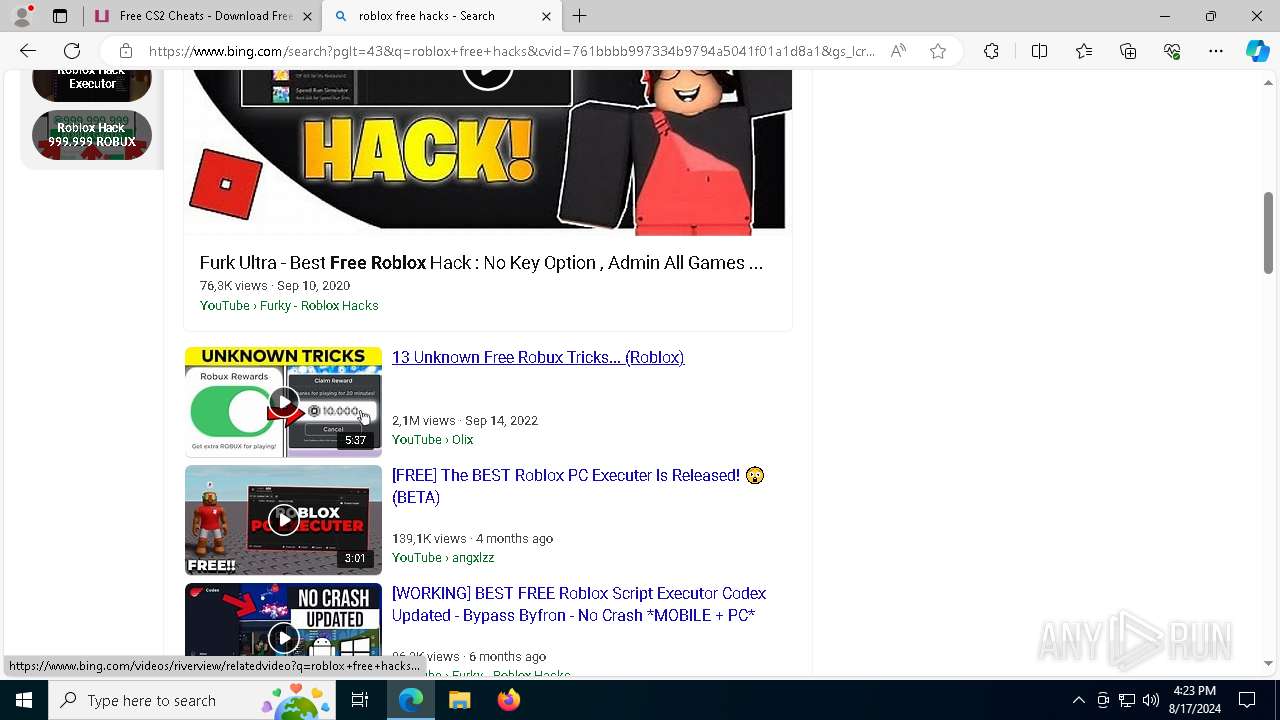Play the UNKNOWN TRICKS video thumbnail
Viewport: 1280px width, 720px height.
coord(283,402)
